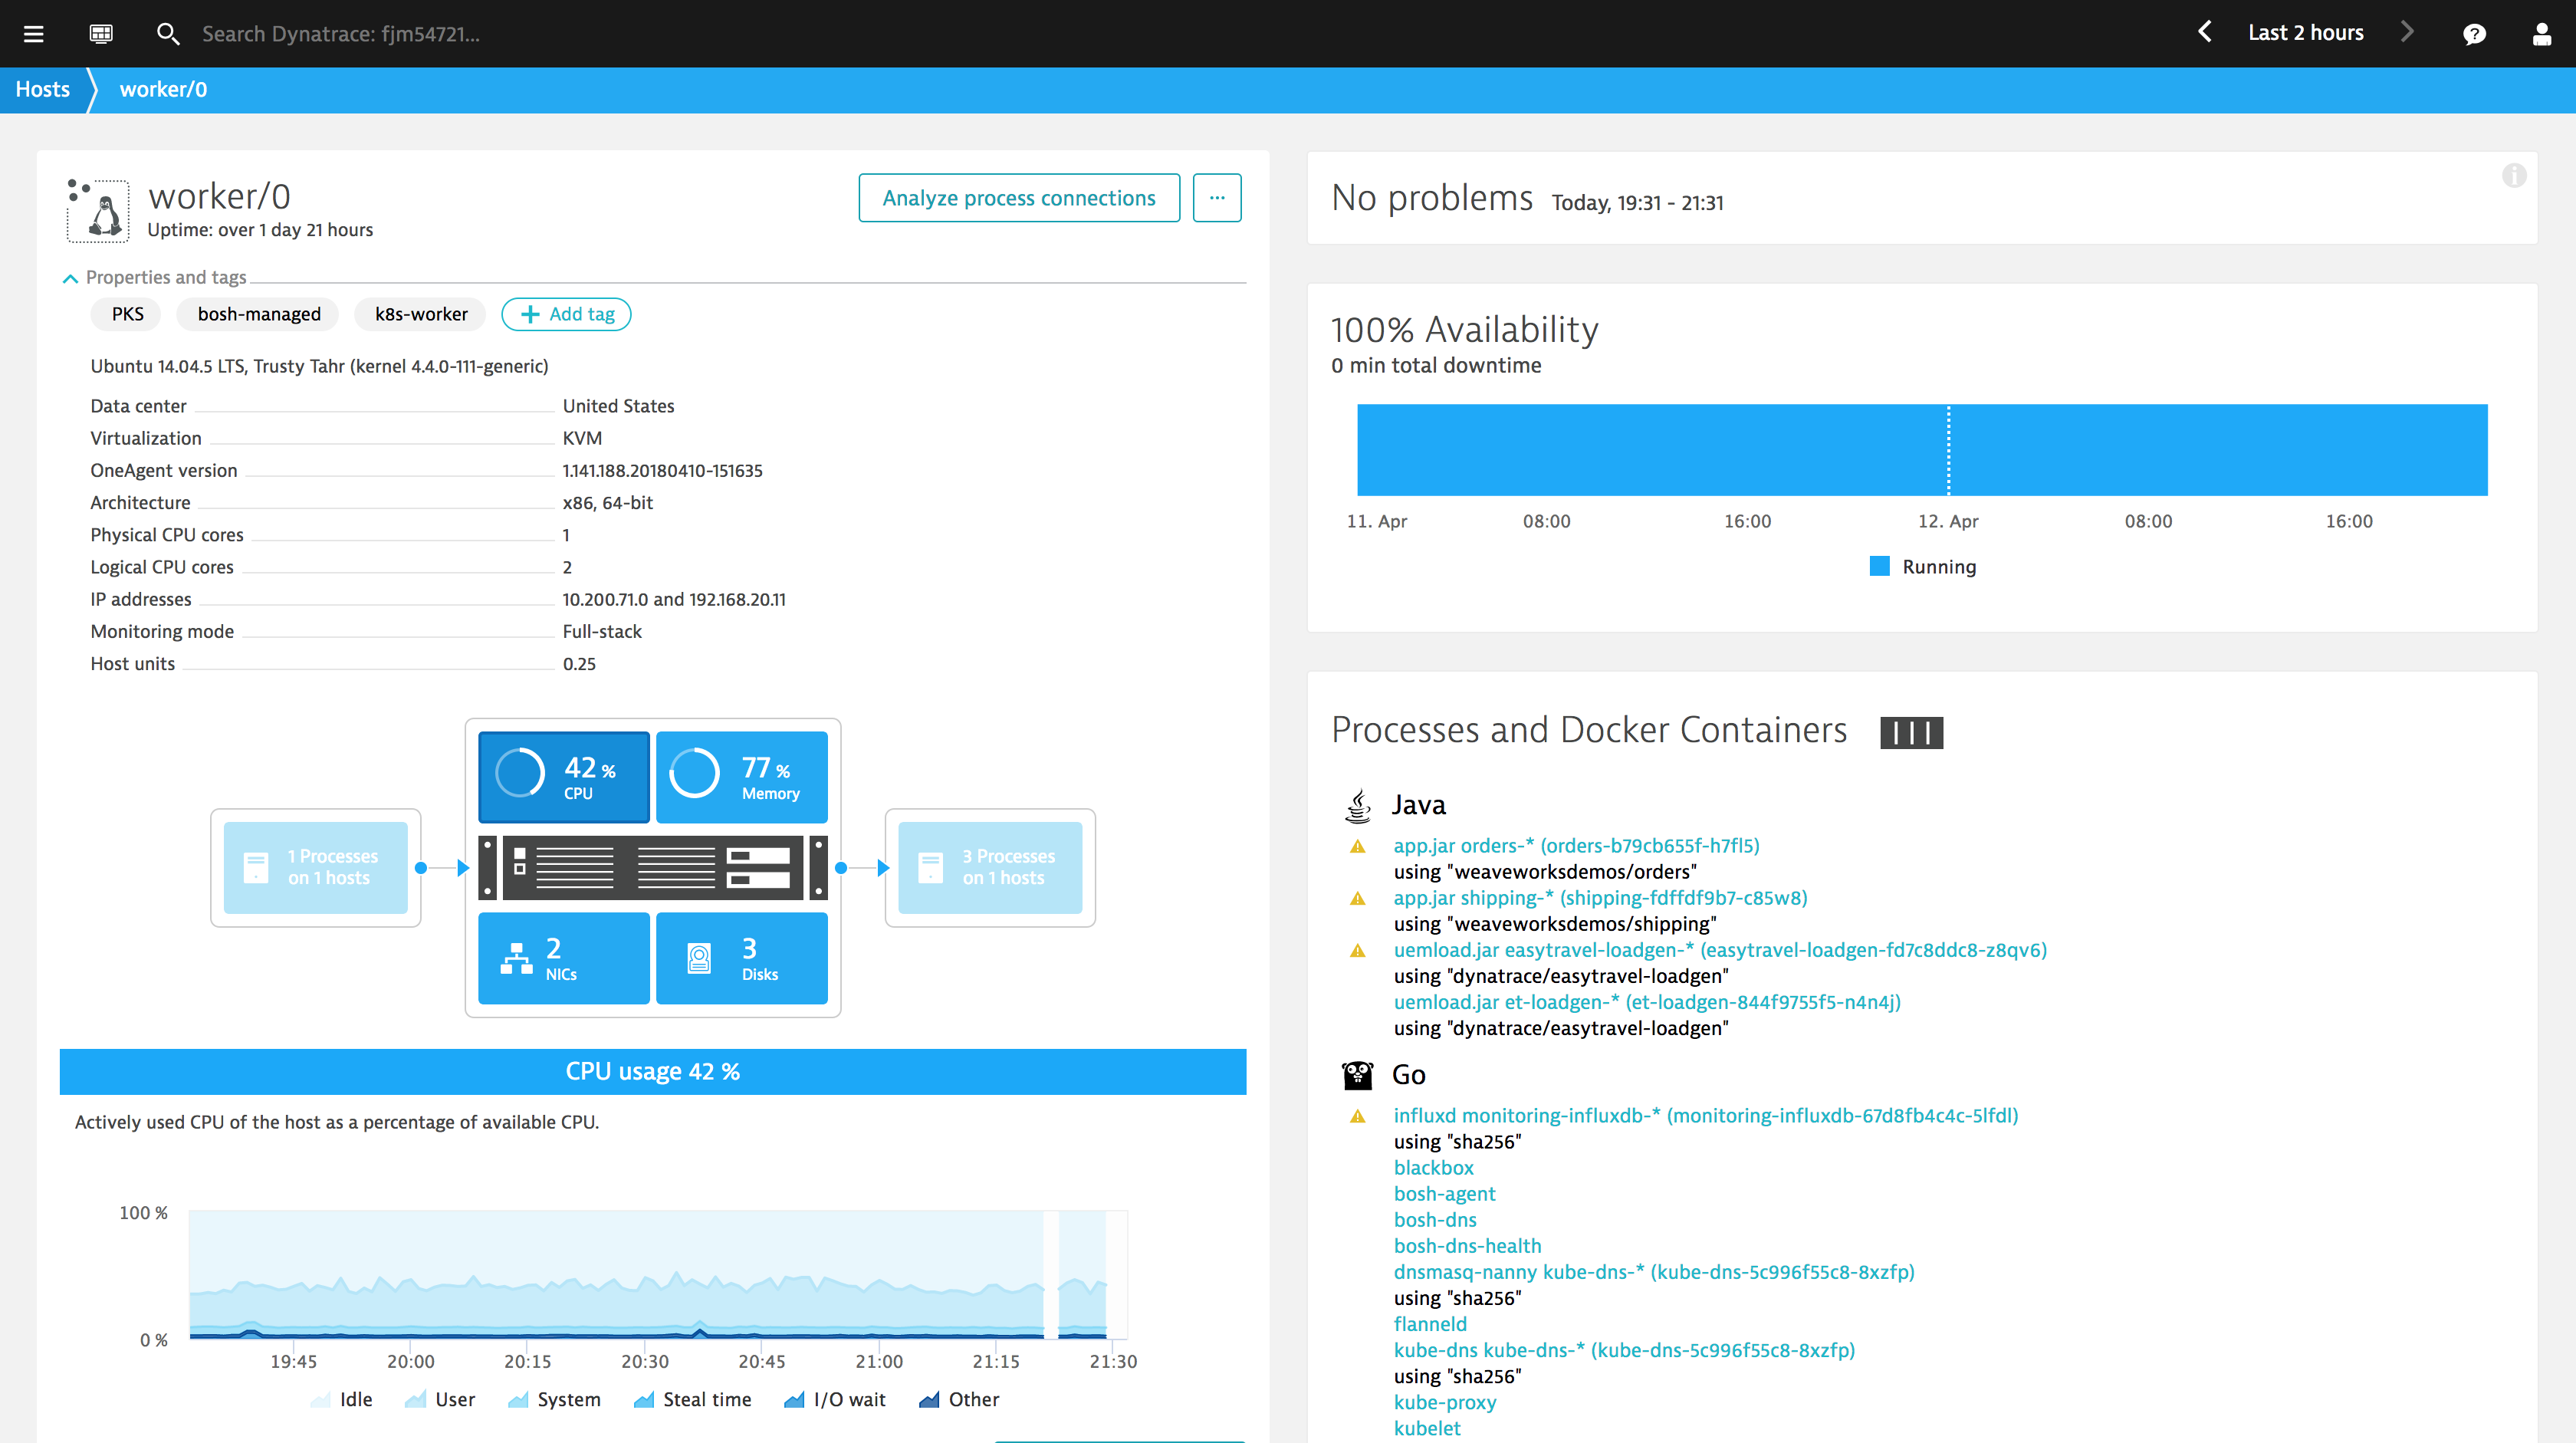Screen dimensions: 2576x1443
Task: Toggle User series in CPU legend
Action: tap(440, 1399)
